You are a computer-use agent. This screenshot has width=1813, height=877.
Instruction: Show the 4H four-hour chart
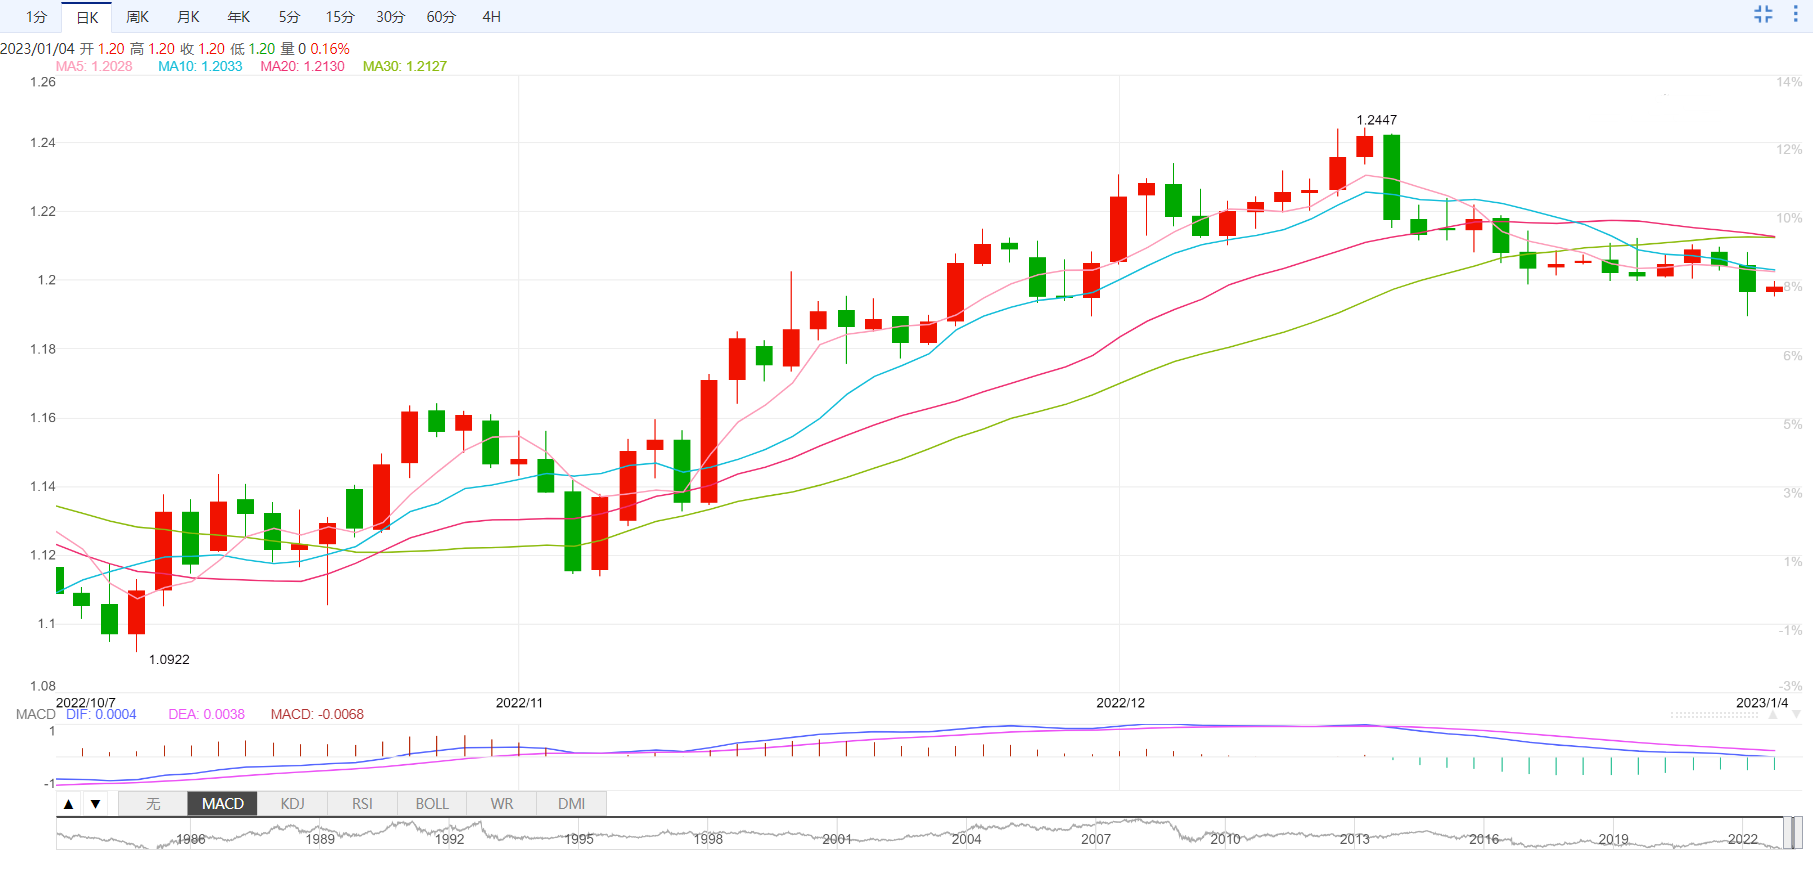491,17
